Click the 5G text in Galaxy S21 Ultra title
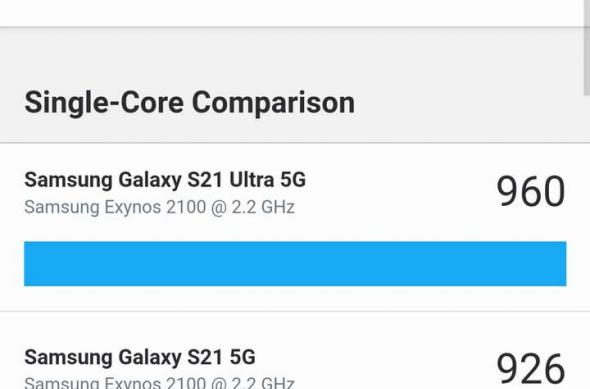Screen dimensions: 590x389 (293, 179)
